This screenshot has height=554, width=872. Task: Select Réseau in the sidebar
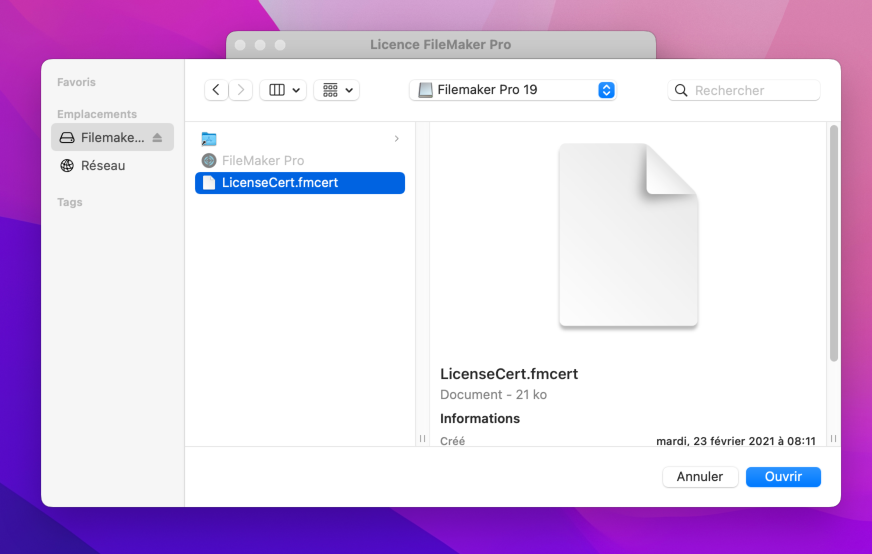point(102,166)
